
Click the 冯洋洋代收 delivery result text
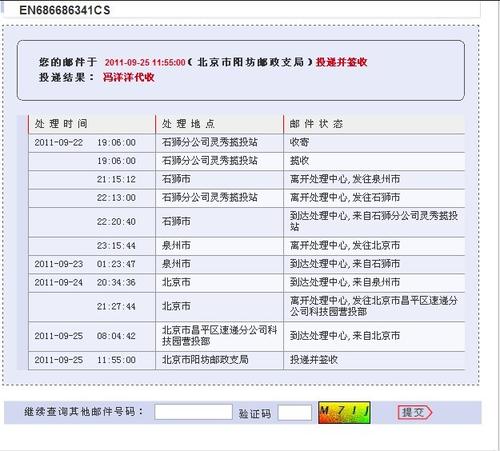tap(129, 77)
